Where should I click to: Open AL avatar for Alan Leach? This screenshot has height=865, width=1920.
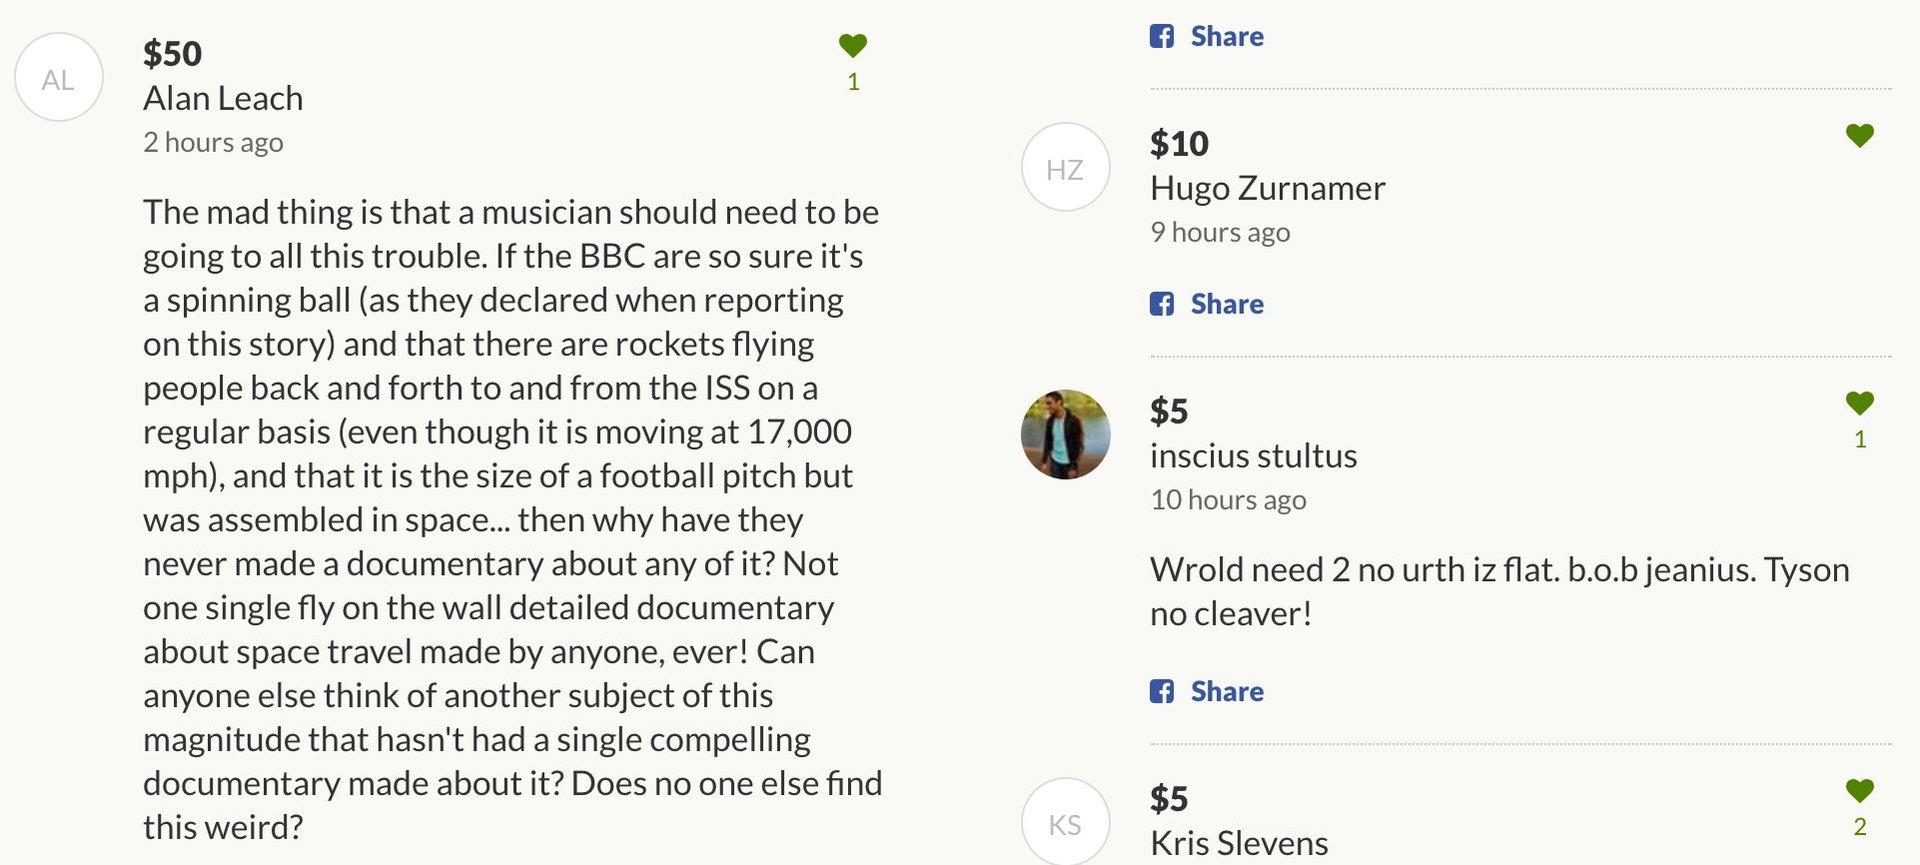click(59, 77)
